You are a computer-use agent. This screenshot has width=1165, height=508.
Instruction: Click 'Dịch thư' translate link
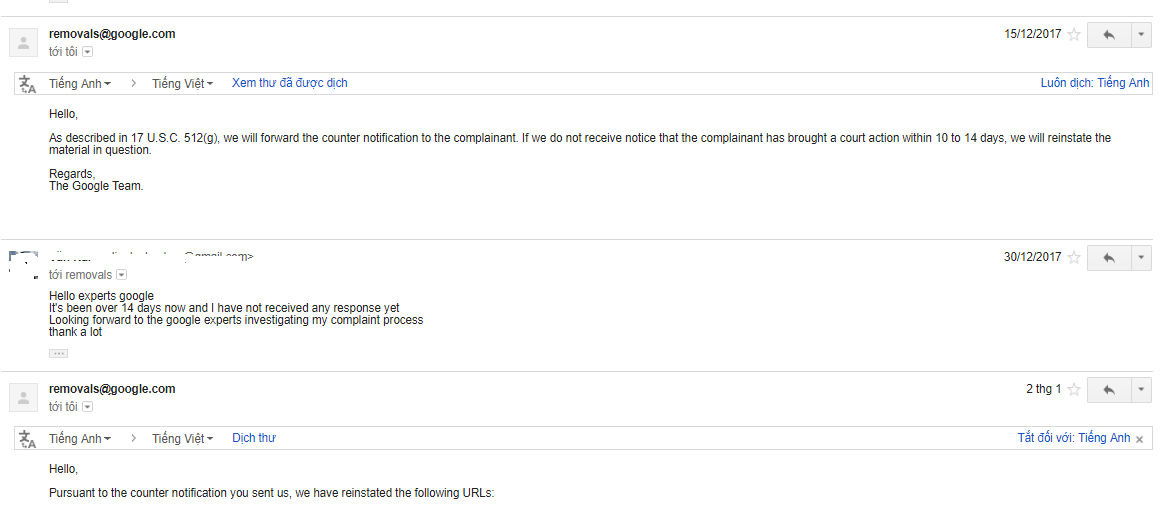coord(254,438)
